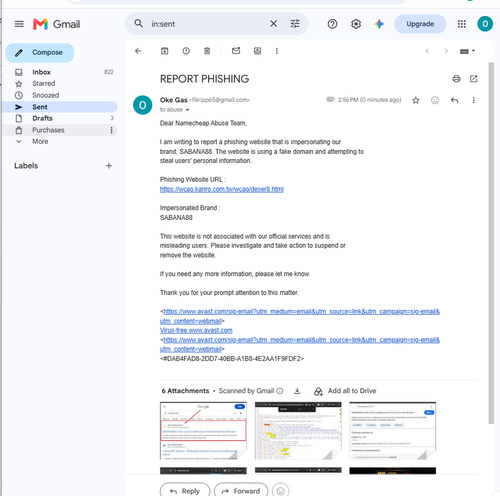Click Add all to Drive
This screenshot has height=496, width=500.
[345, 391]
